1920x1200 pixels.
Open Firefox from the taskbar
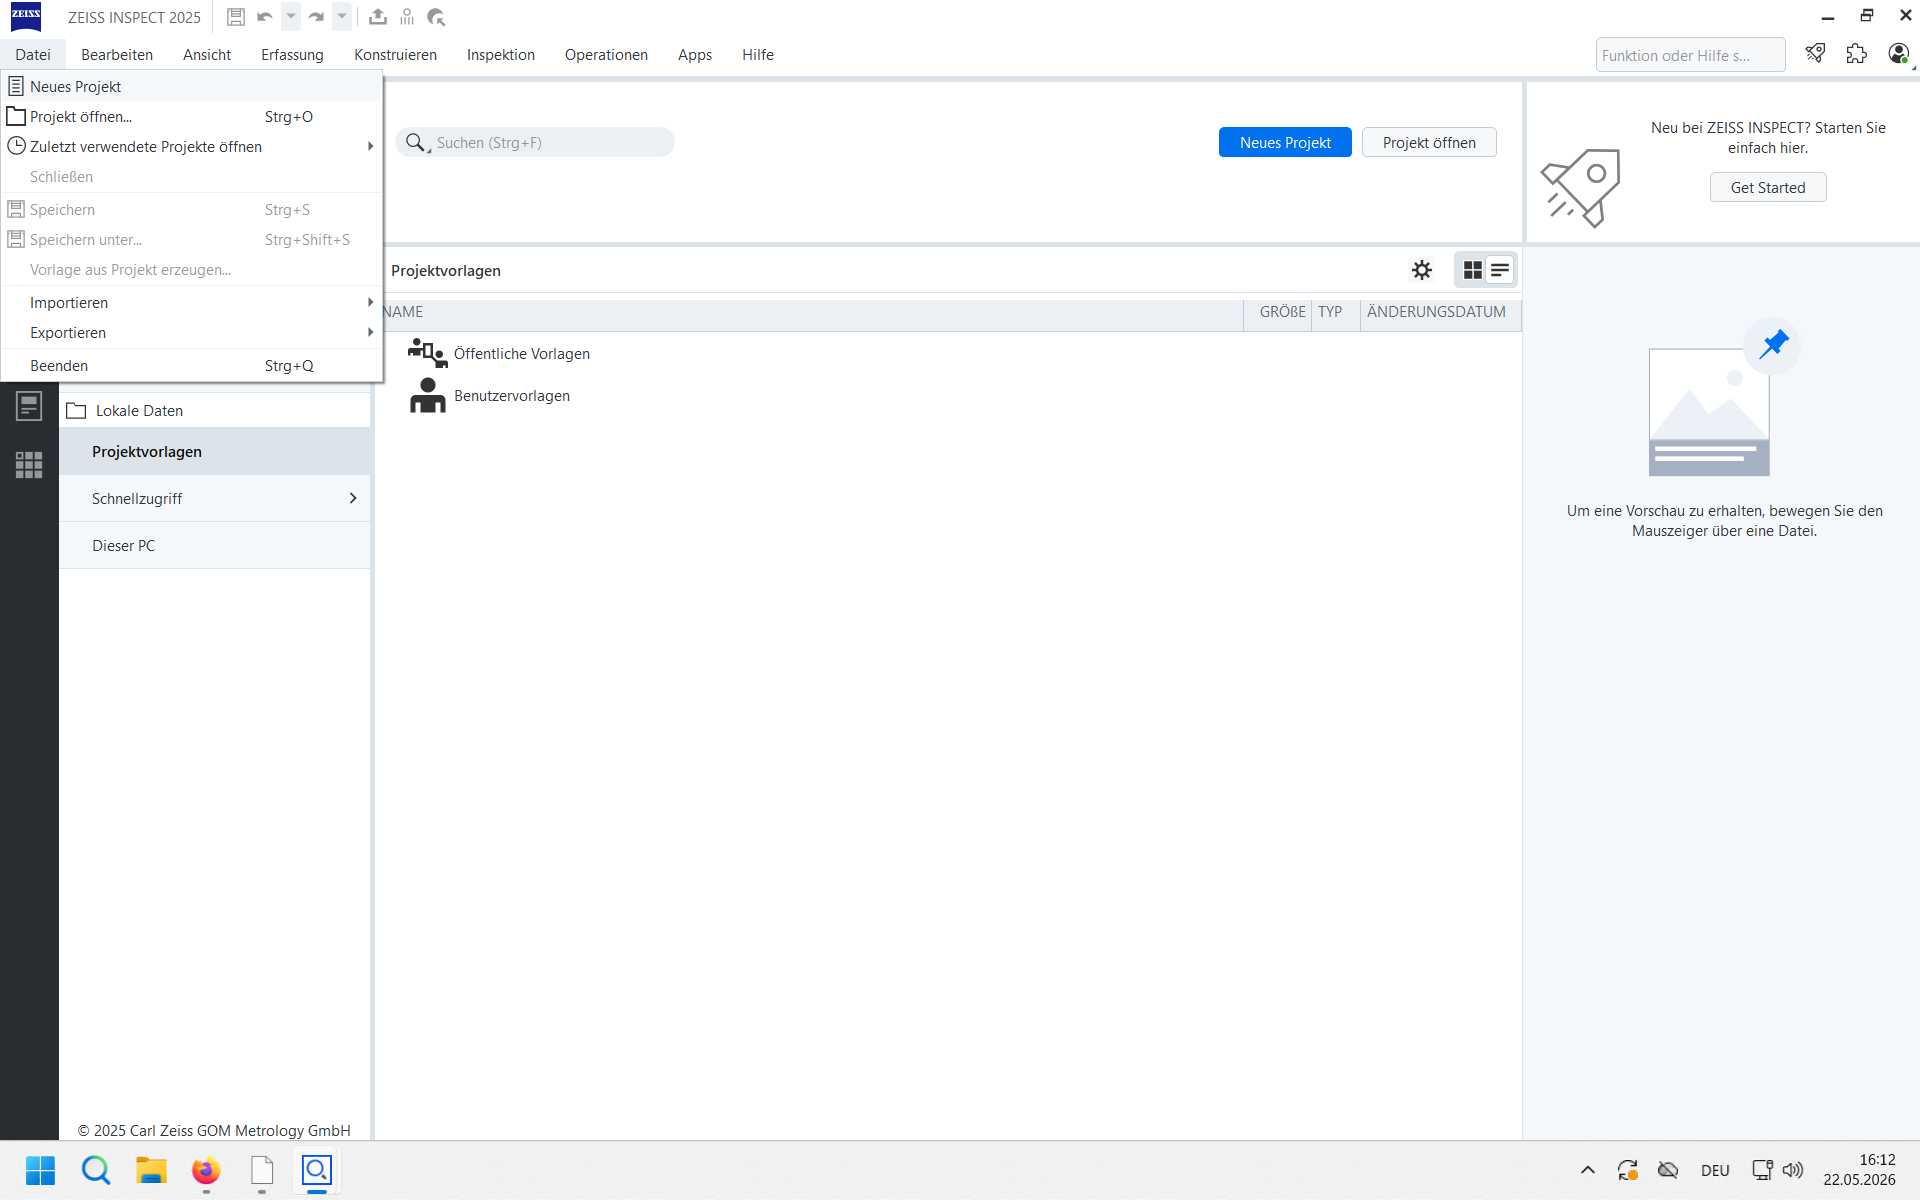206,1170
